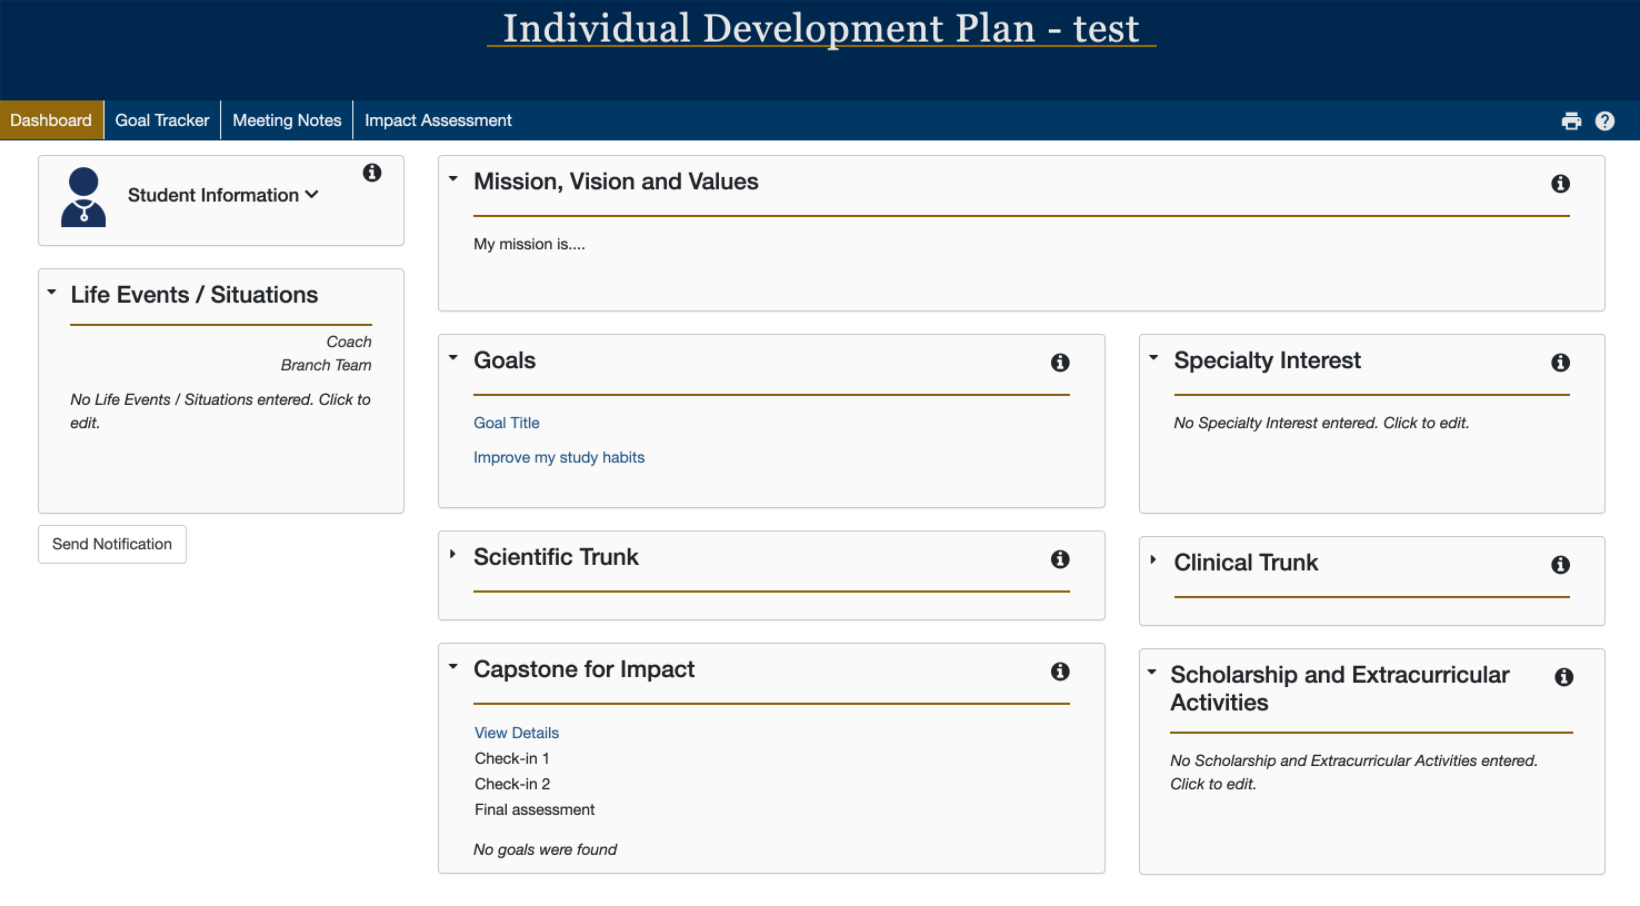This screenshot has height=906, width=1640.
Task: Click info icon in Student Information card
Action: coord(372,173)
